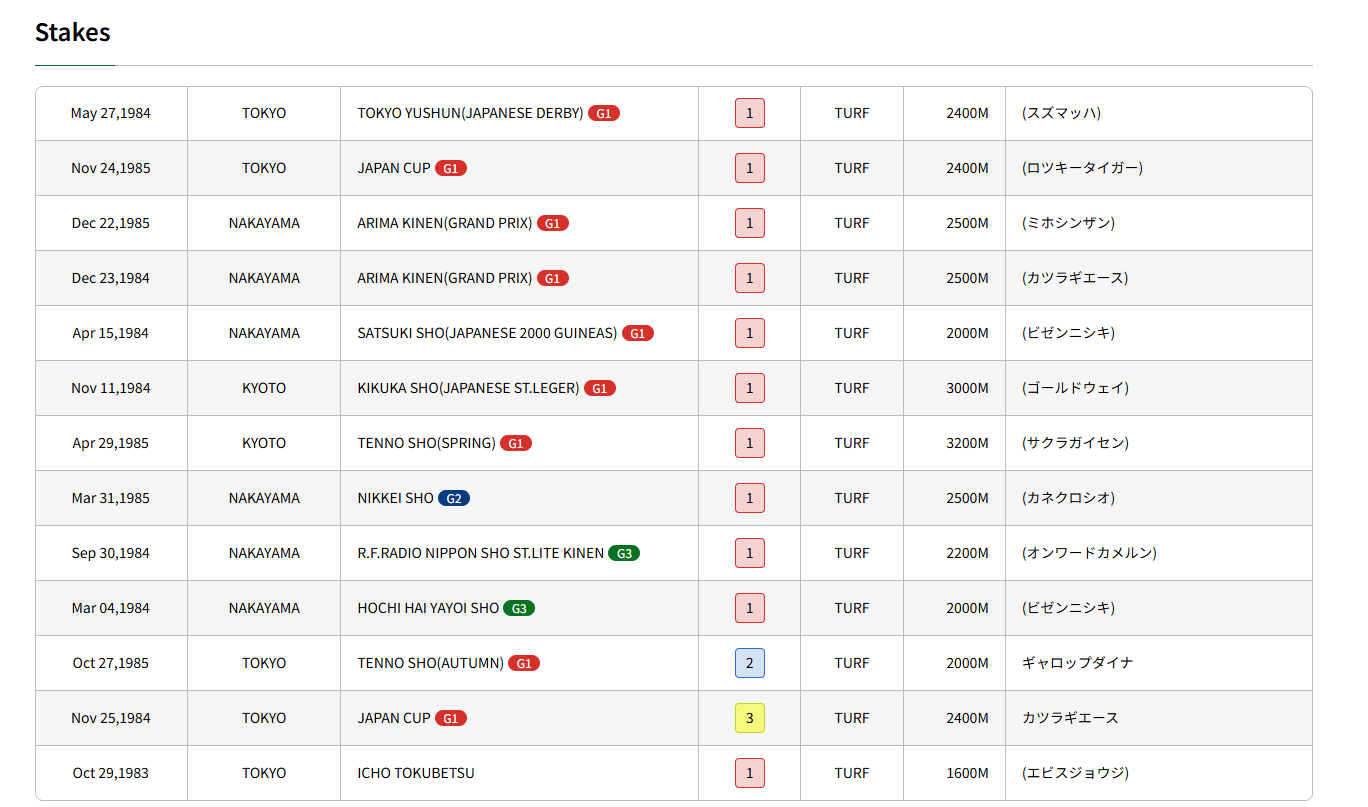Click the date Nov 11,1984

click(111, 388)
